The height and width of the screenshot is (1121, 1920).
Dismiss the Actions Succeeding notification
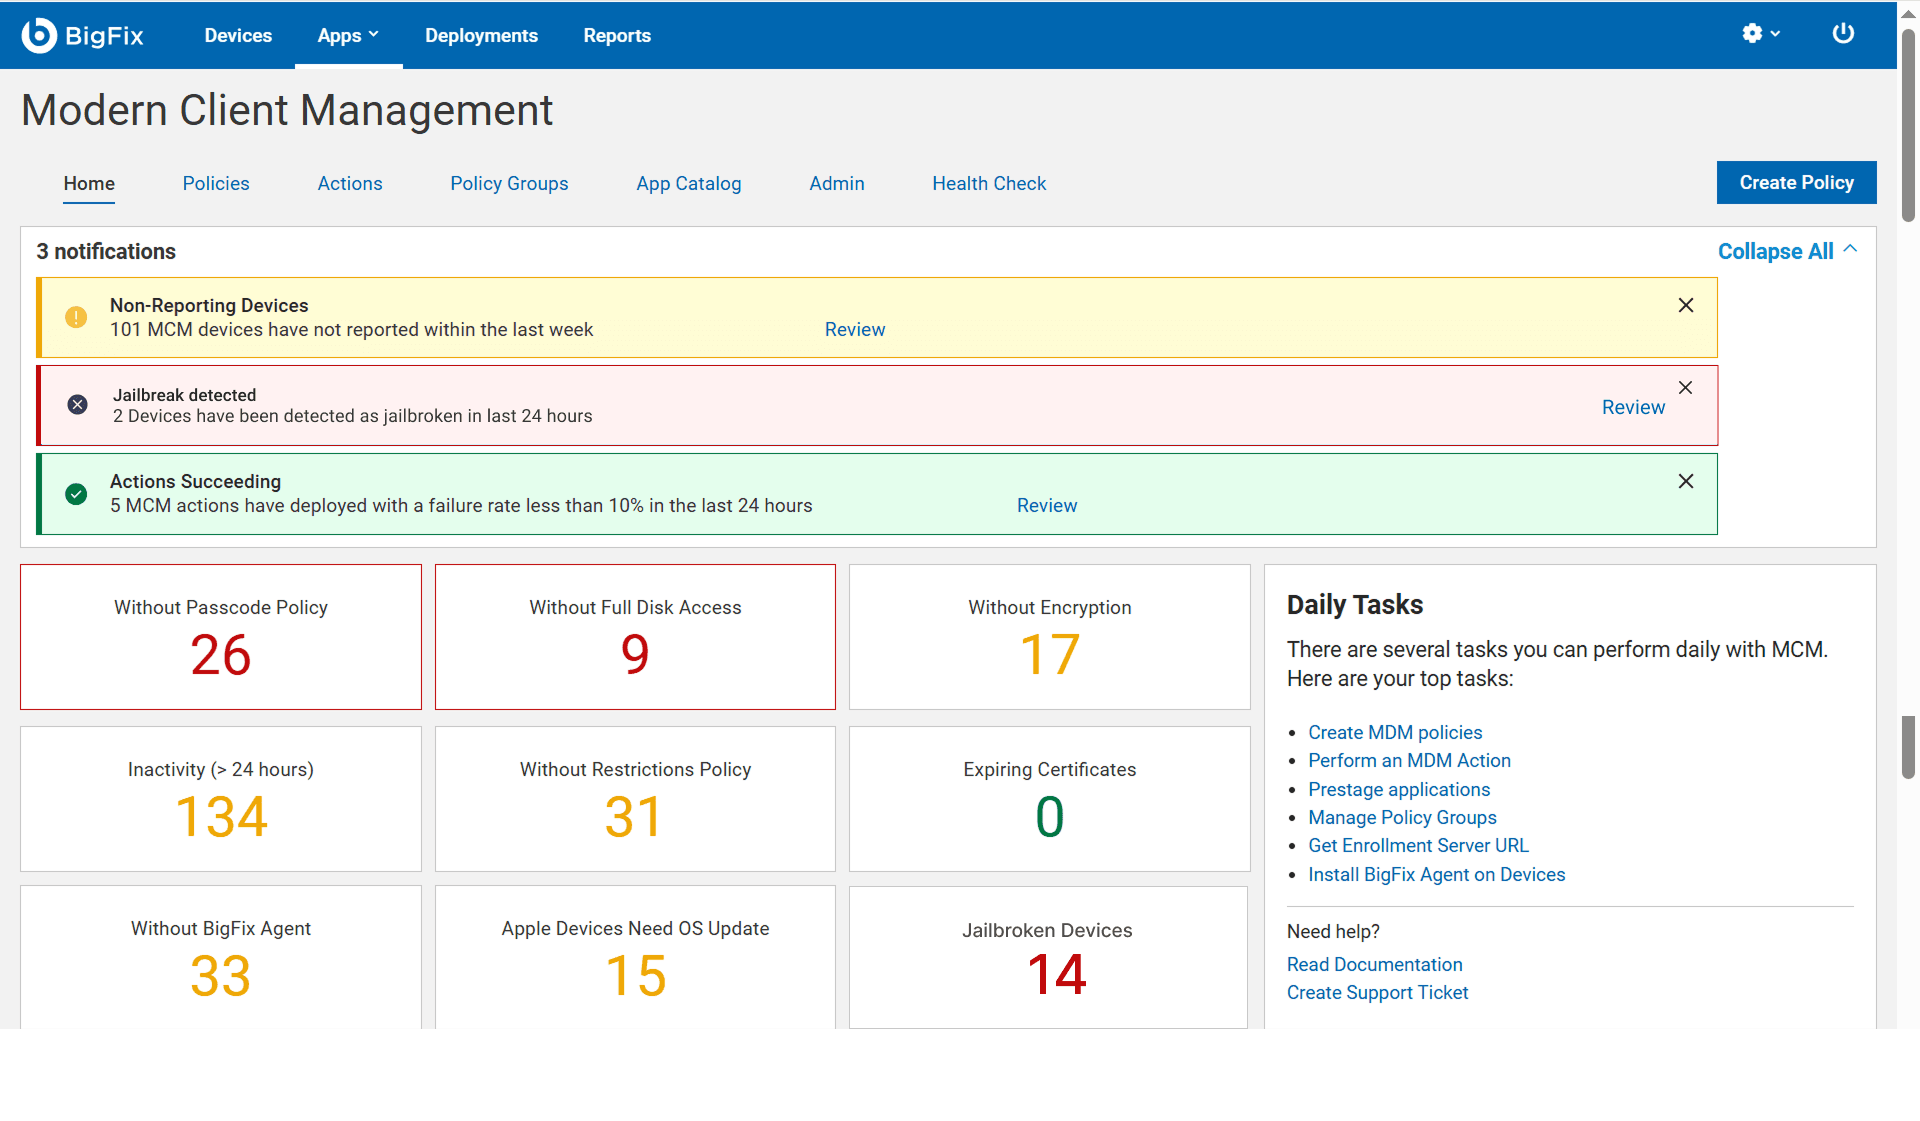pos(1686,481)
